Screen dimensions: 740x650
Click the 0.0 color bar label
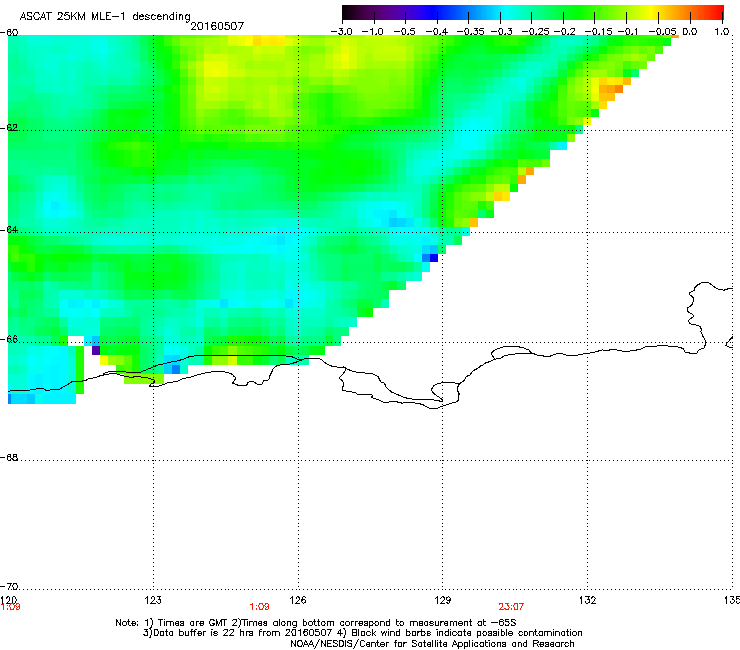coord(690,32)
